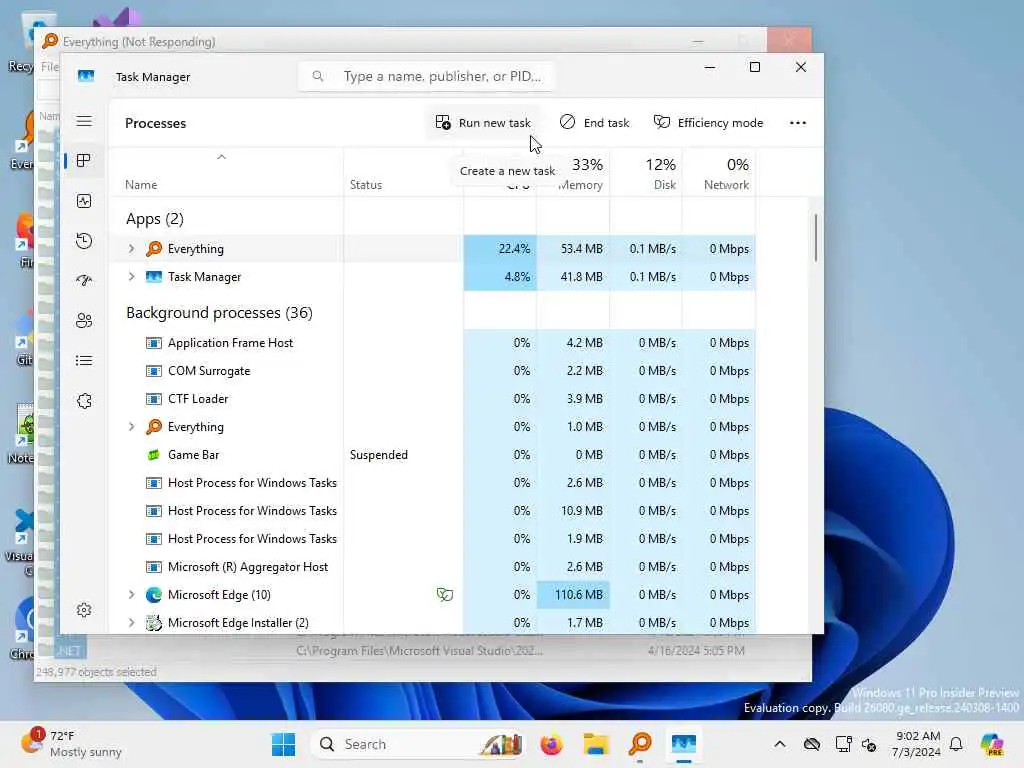The width and height of the screenshot is (1024, 768).
Task: Open the clock showing 9:02 AM
Action: click(917, 744)
